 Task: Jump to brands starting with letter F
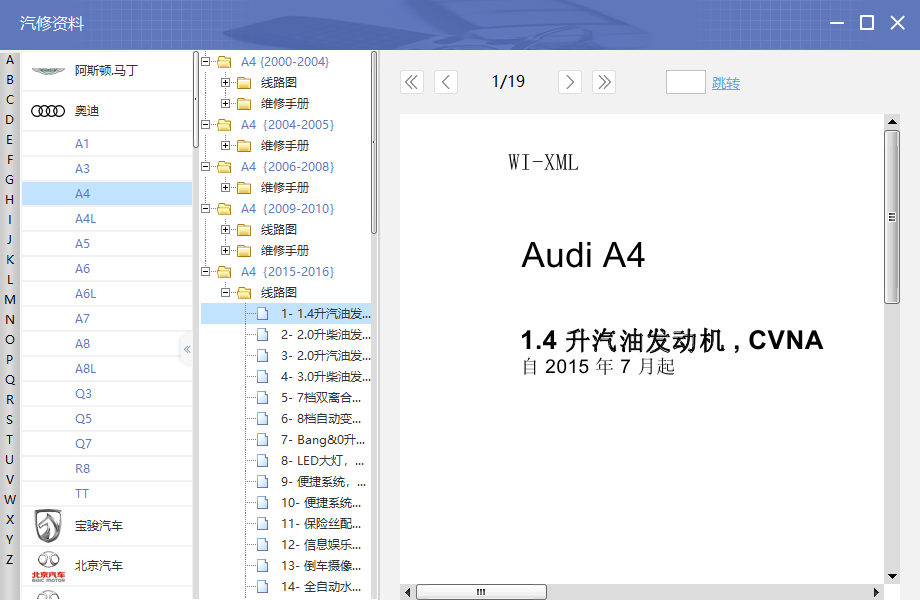point(9,160)
